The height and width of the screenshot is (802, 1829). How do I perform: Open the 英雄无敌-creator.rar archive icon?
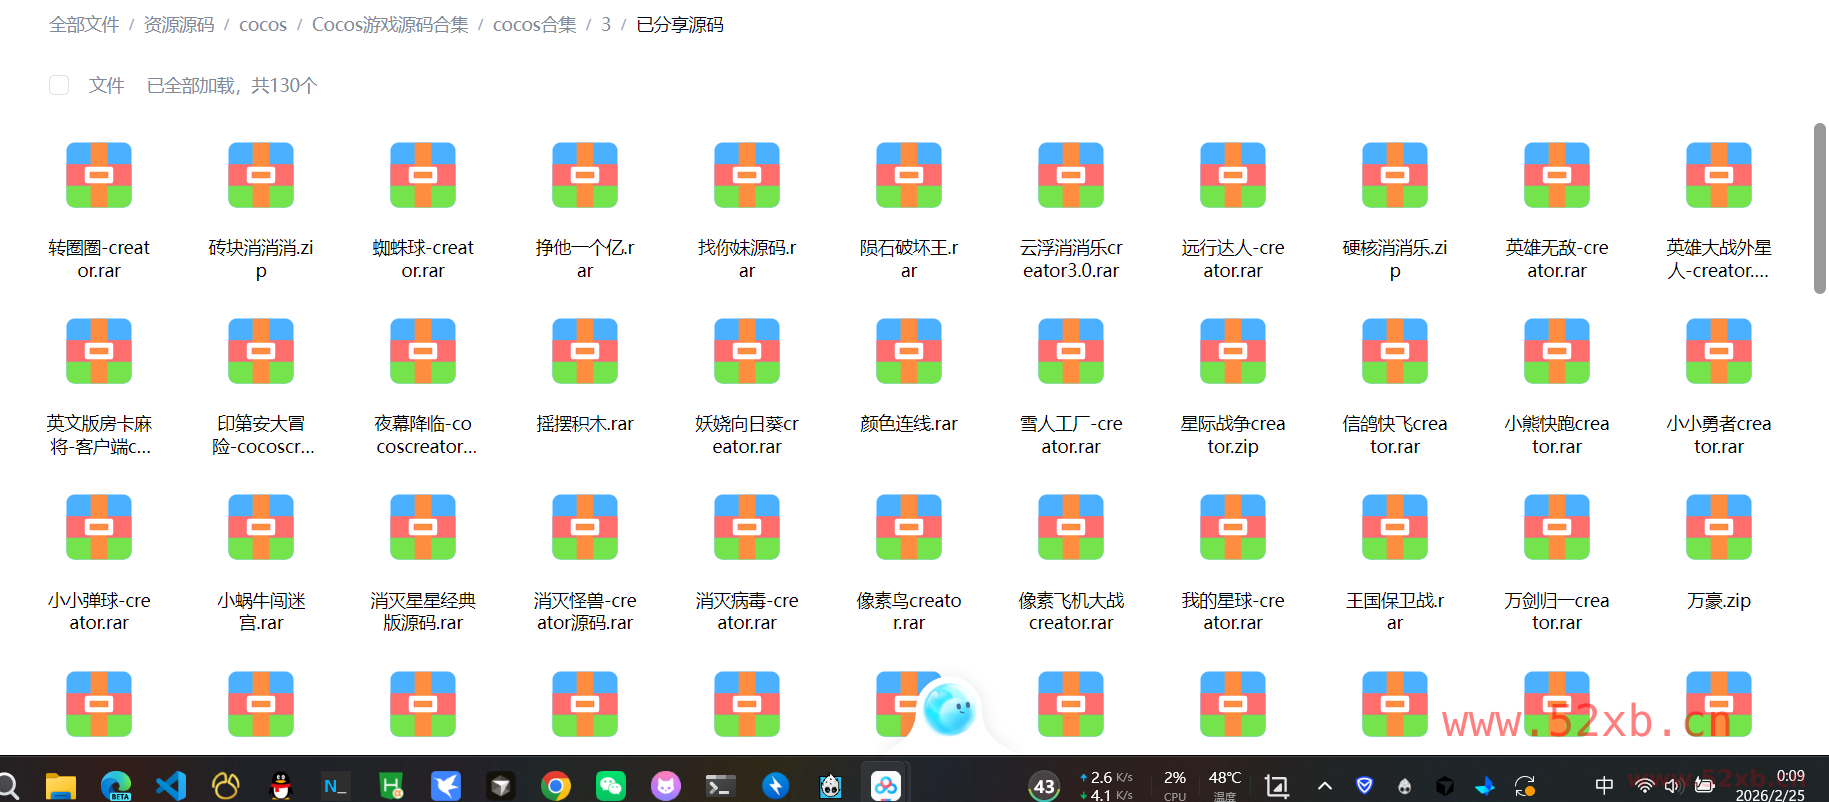(x=1557, y=175)
